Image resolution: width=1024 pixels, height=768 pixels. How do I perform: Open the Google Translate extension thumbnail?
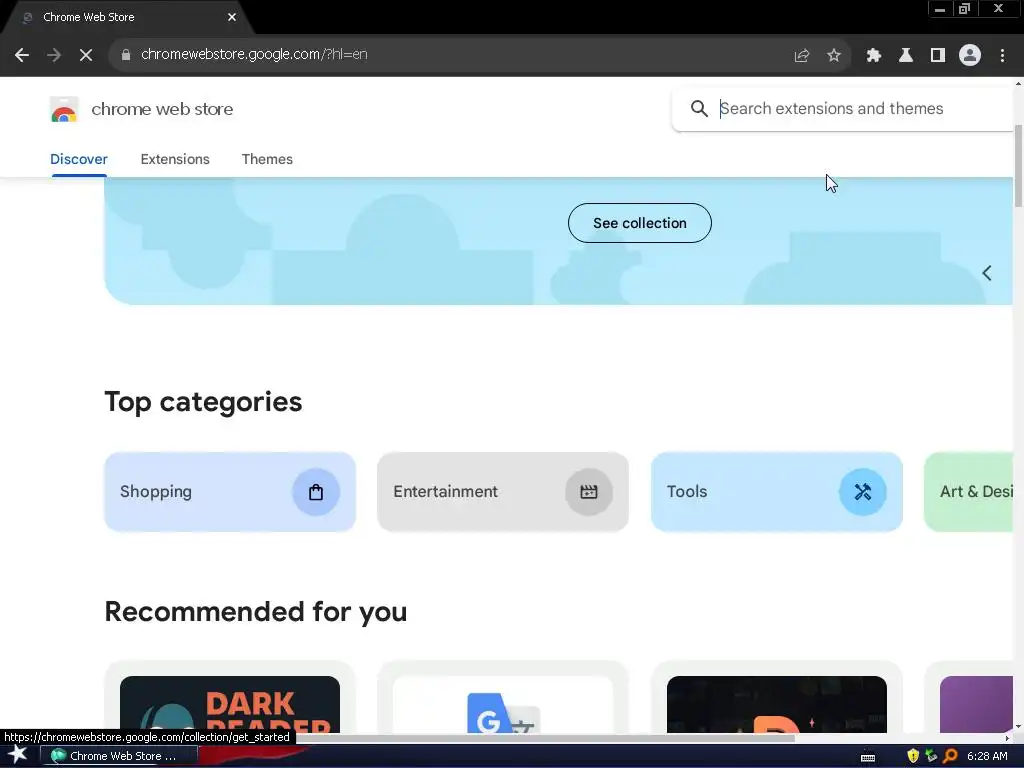pos(503,704)
